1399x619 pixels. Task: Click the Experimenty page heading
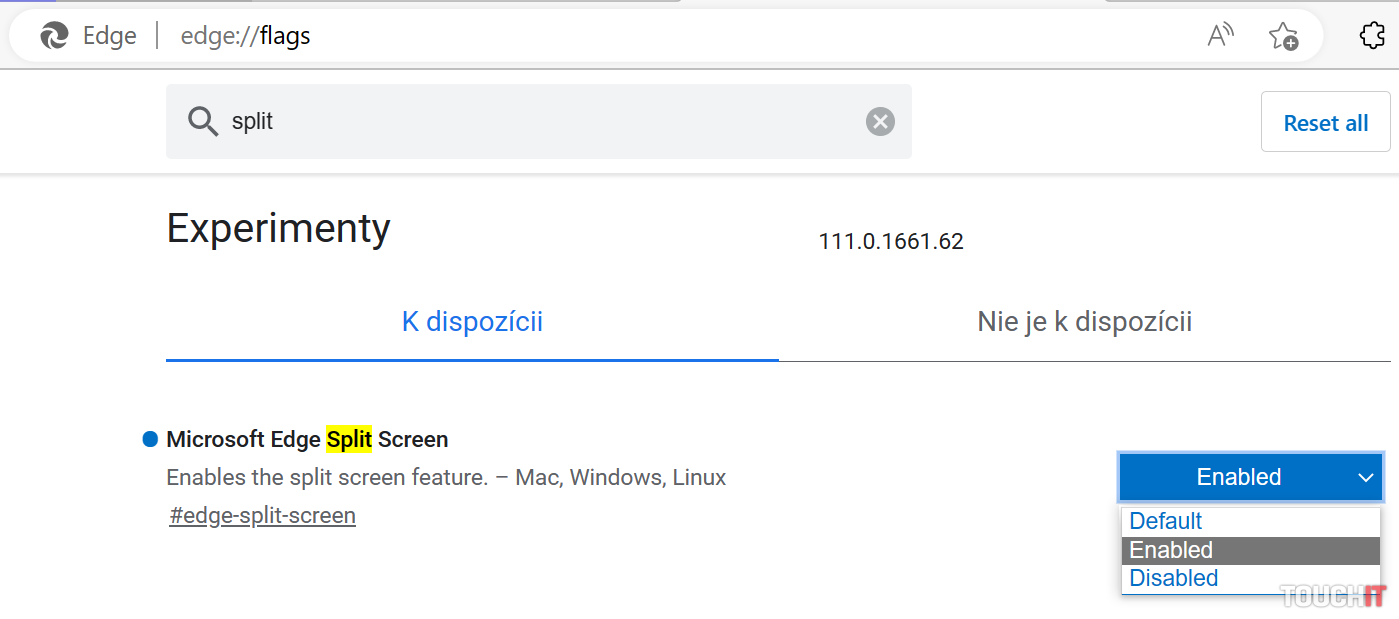pos(278,229)
